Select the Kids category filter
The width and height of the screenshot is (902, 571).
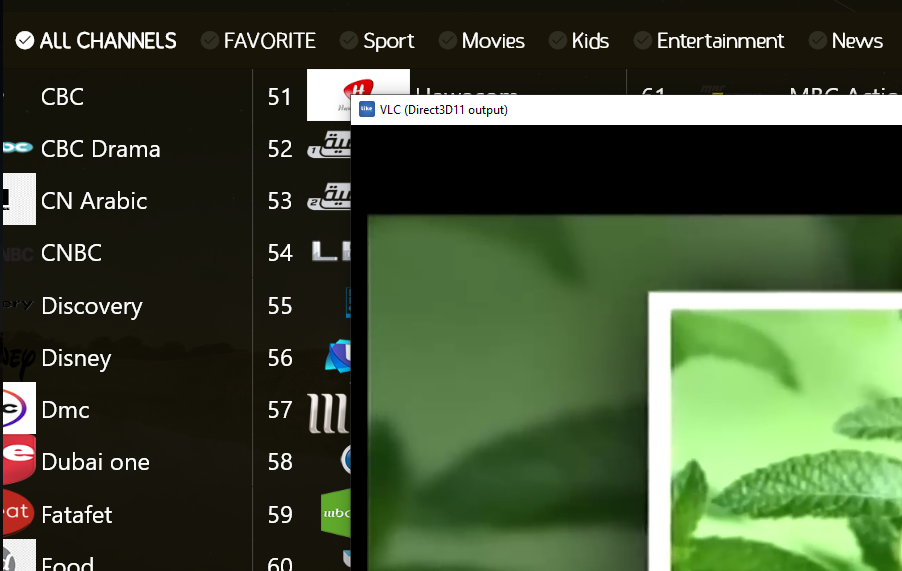[579, 41]
